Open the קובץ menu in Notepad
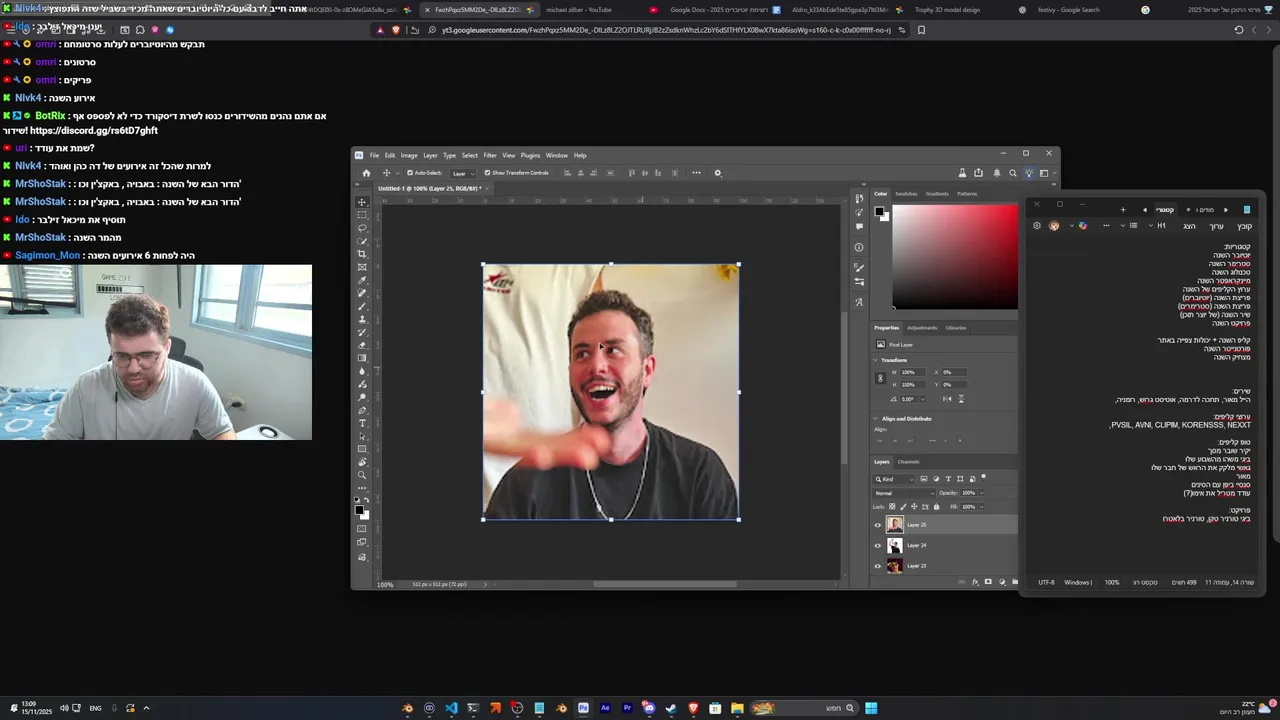The image size is (1280, 720). click(x=1244, y=226)
